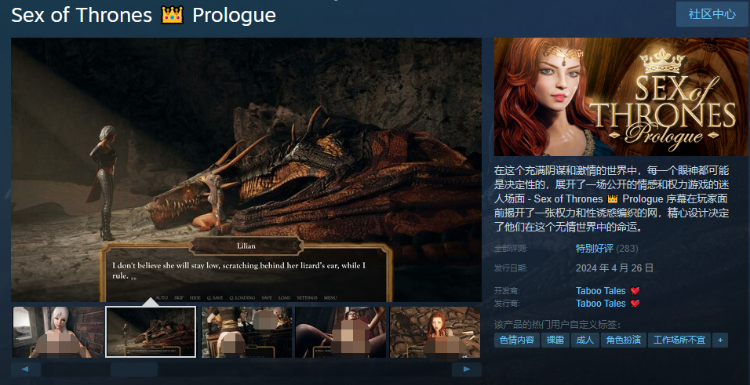Viewport: 750px width, 385px height.
Task: Click the Lilian name plate in the dialogue box
Action: (246, 246)
